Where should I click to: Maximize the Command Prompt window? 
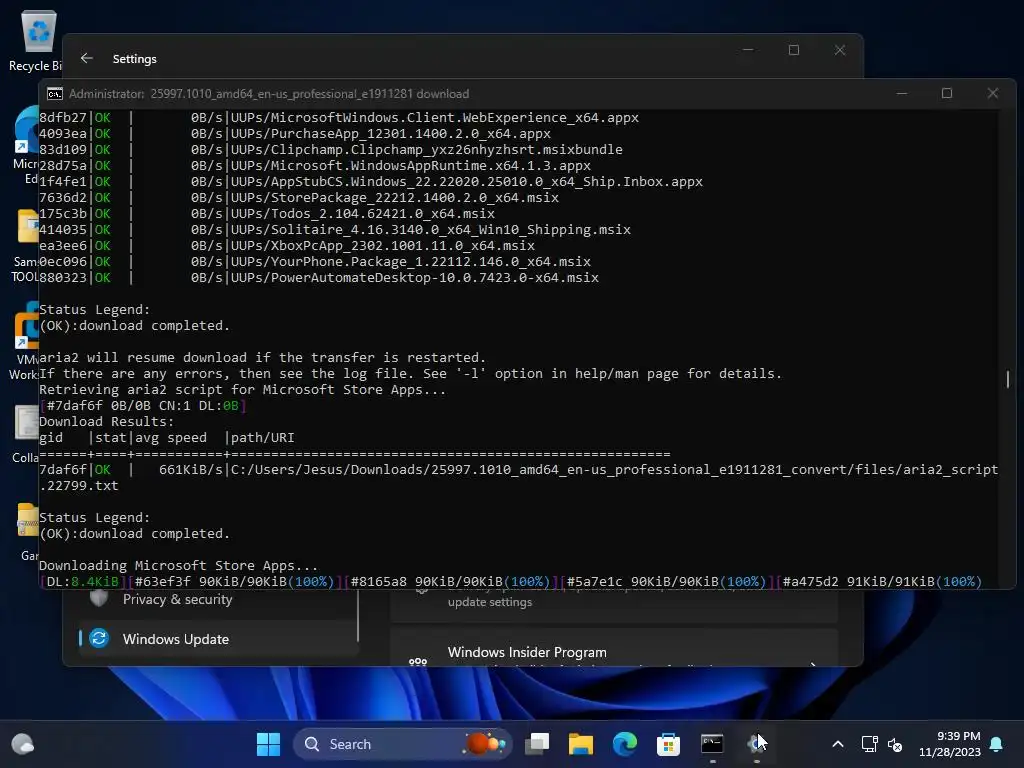pos(947,93)
